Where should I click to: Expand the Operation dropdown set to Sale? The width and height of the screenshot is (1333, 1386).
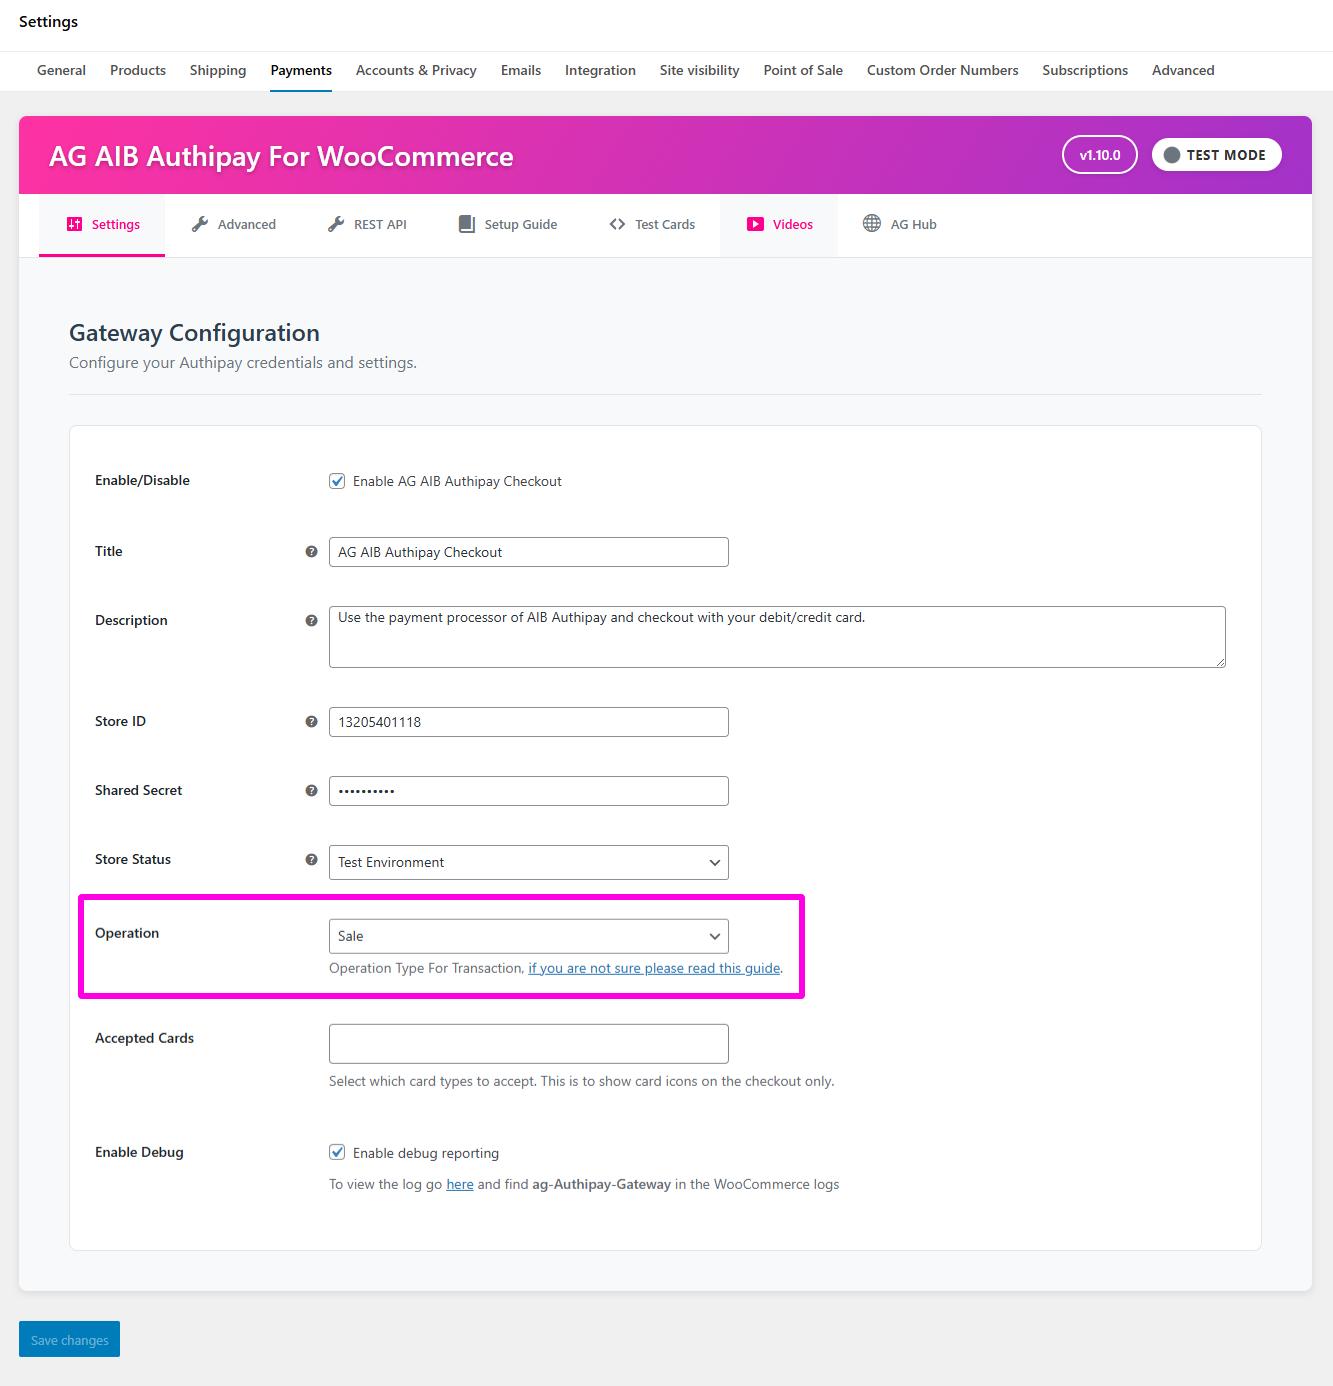[528, 936]
